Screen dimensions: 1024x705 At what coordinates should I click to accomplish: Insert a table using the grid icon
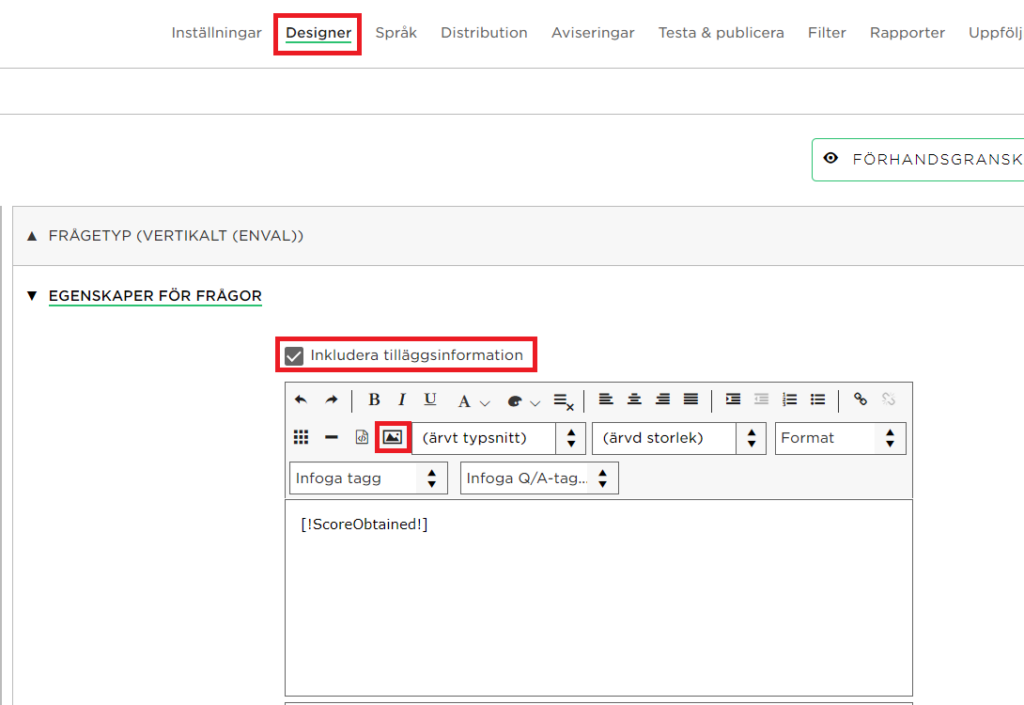[x=301, y=437]
